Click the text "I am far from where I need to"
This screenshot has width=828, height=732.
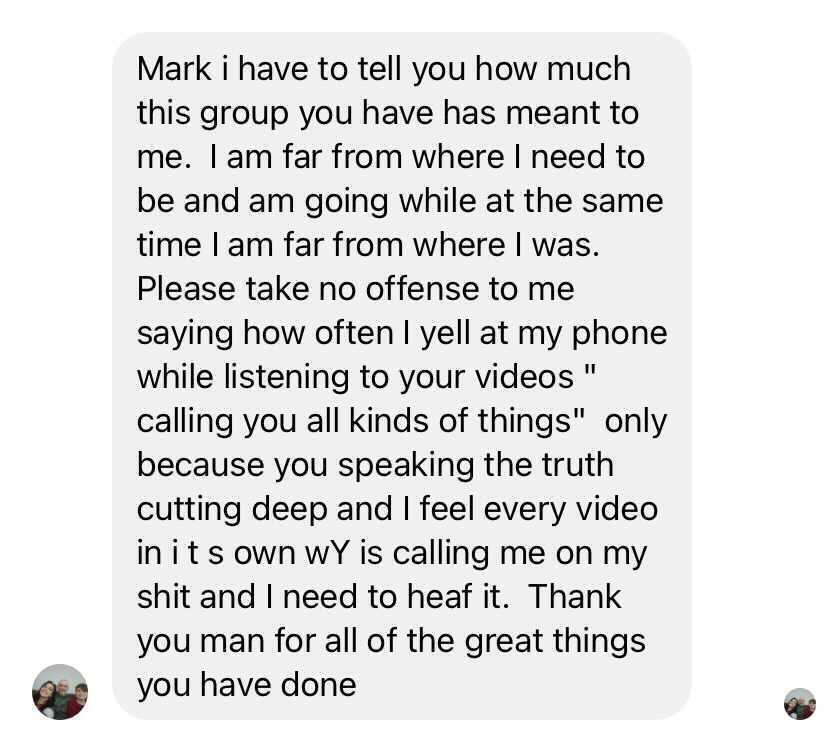[427, 157]
